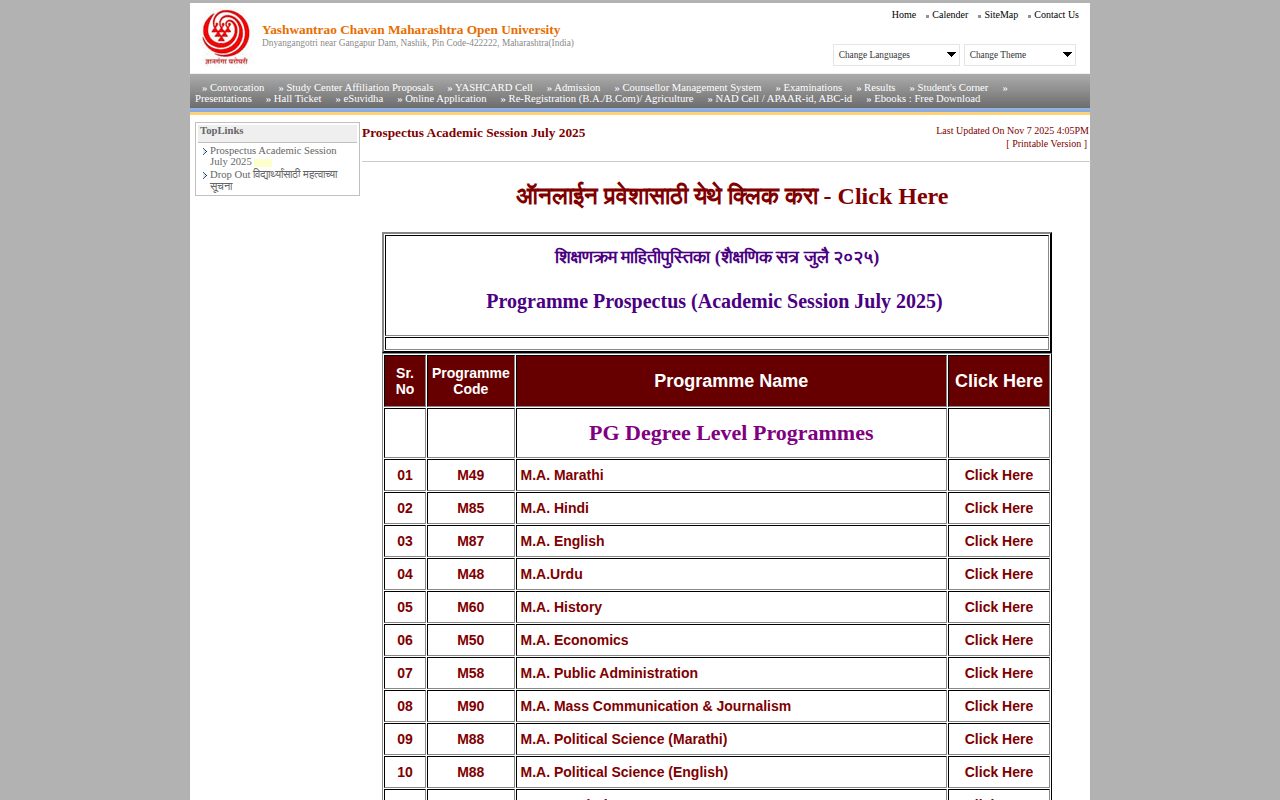Open the Presentations menu item
Image resolution: width=1280 pixels, height=800 pixels.
(x=223, y=99)
